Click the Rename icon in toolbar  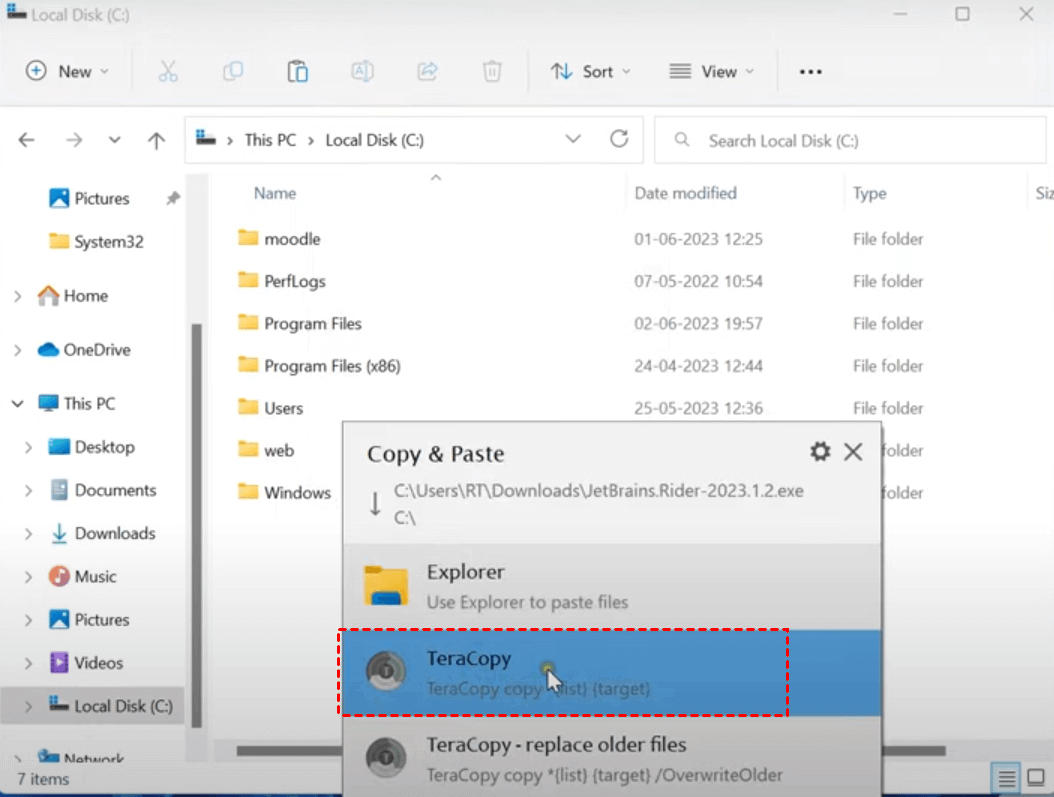[x=362, y=71]
